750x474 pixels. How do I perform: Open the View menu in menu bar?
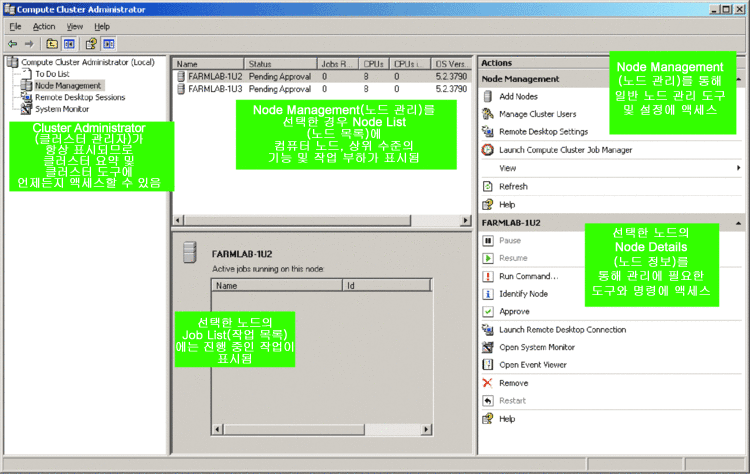click(75, 27)
